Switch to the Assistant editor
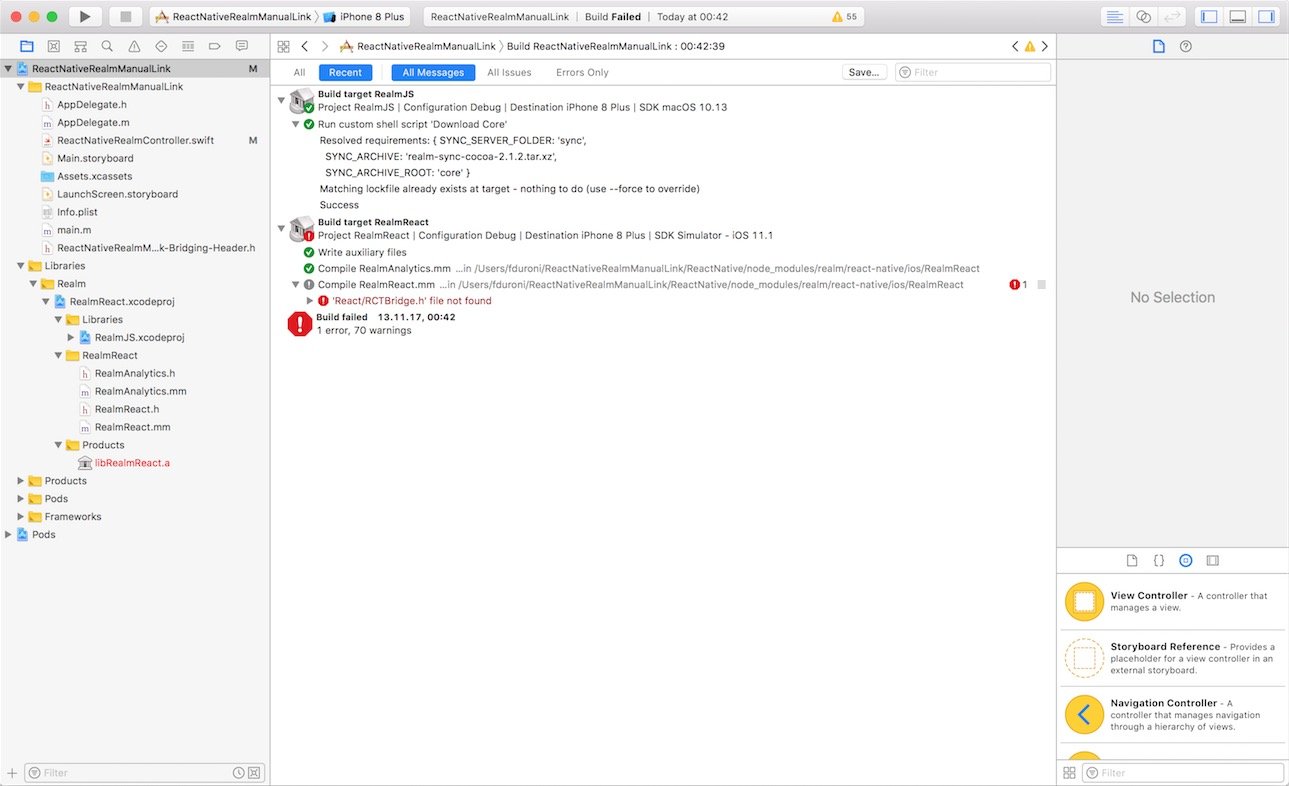 1143,16
